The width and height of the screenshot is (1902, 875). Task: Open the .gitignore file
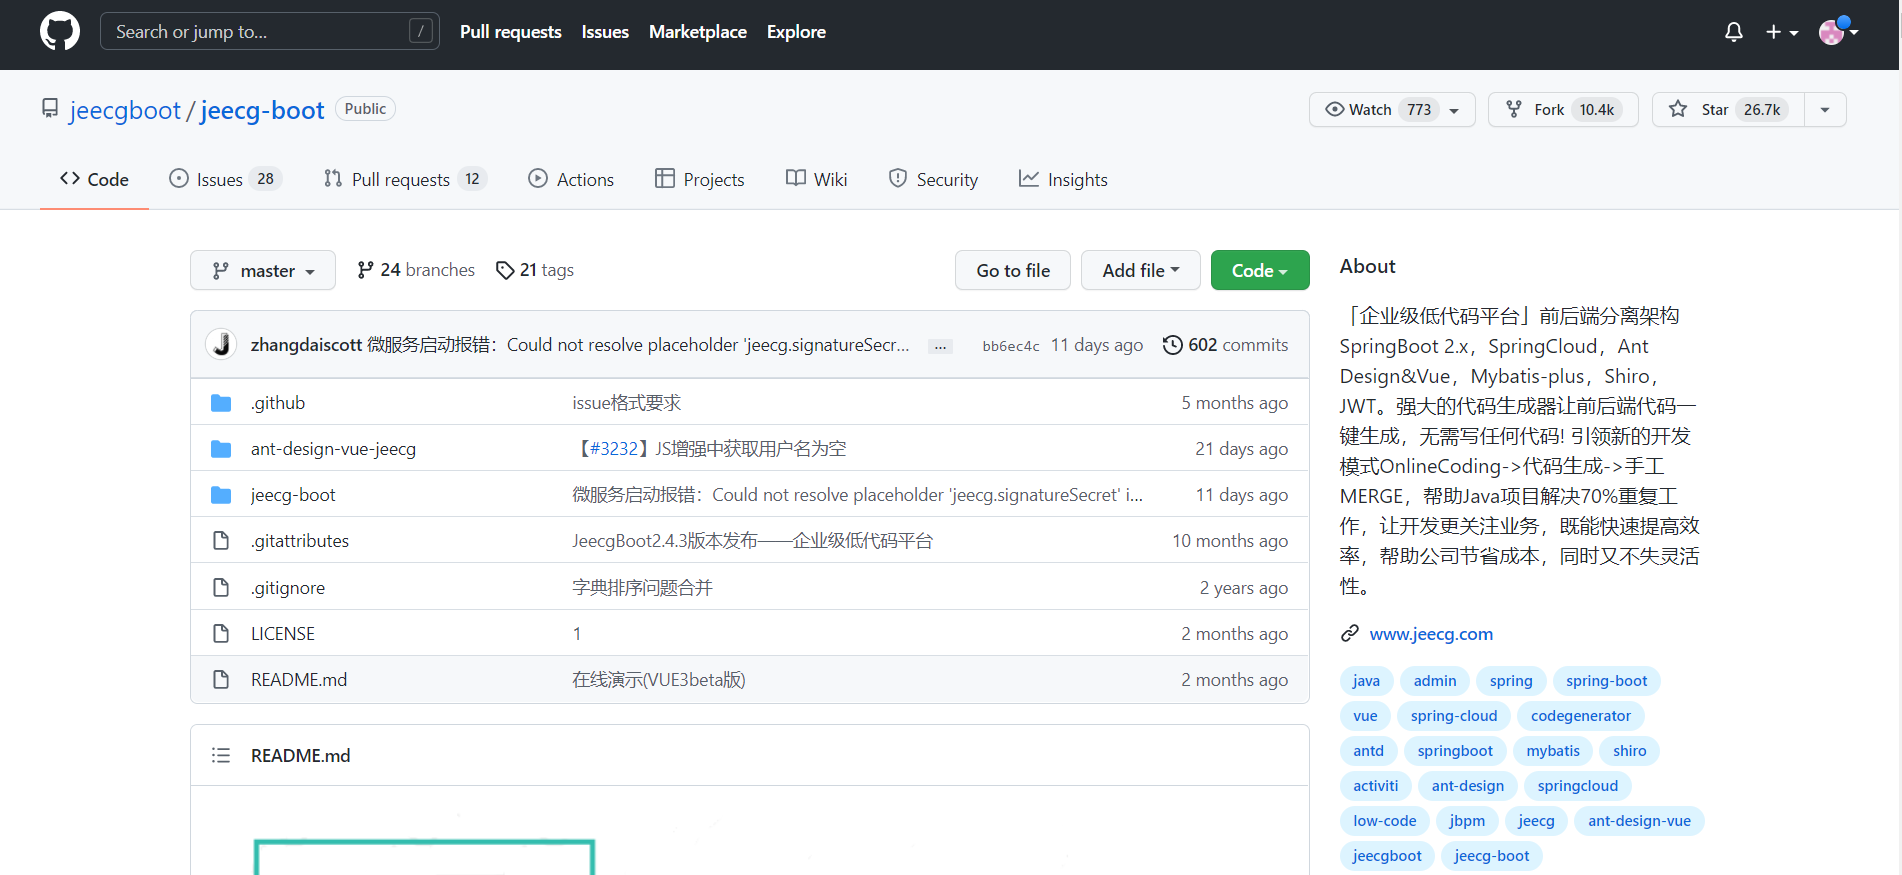288,588
